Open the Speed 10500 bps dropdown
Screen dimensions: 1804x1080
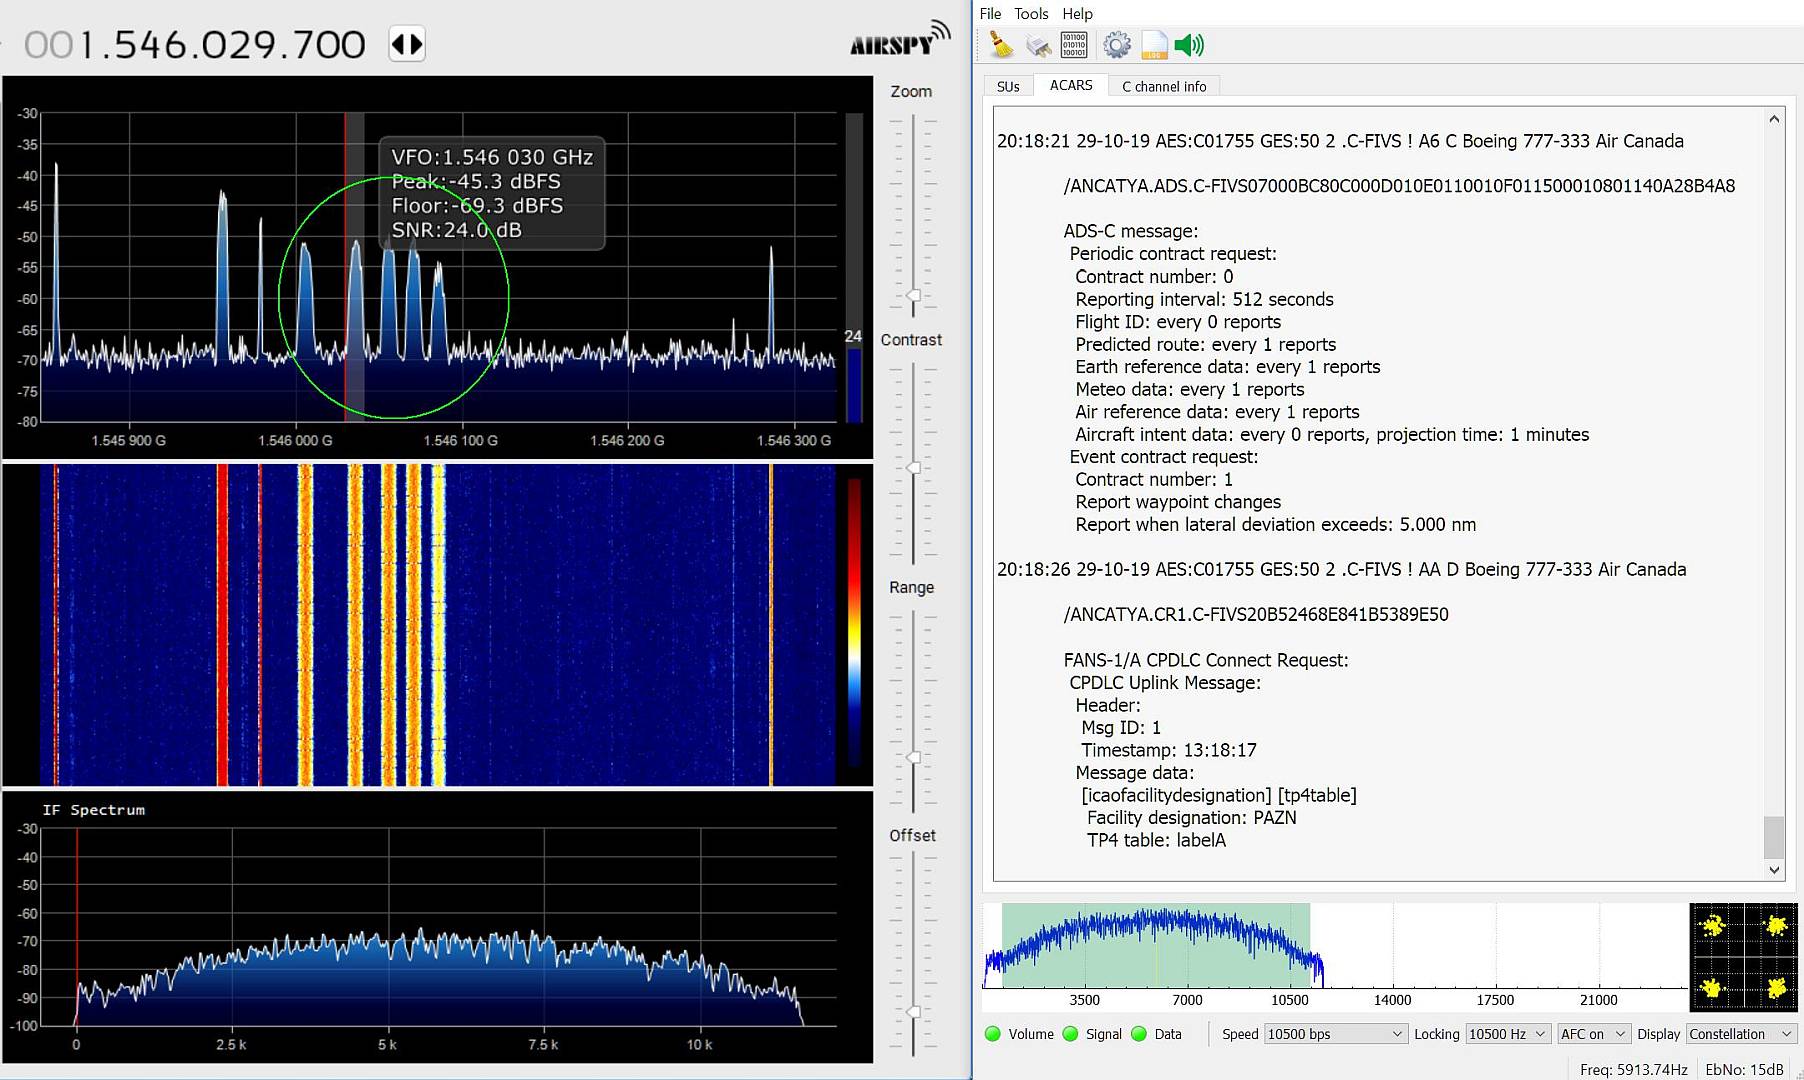tap(1335, 1034)
